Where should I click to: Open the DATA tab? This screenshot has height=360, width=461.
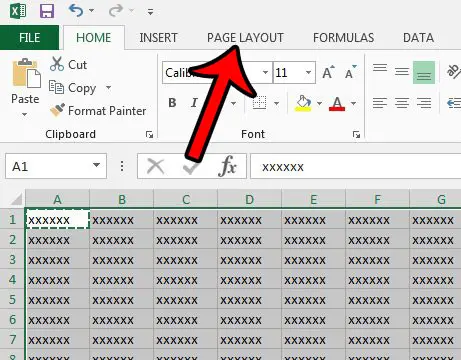[x=418, y=38]
